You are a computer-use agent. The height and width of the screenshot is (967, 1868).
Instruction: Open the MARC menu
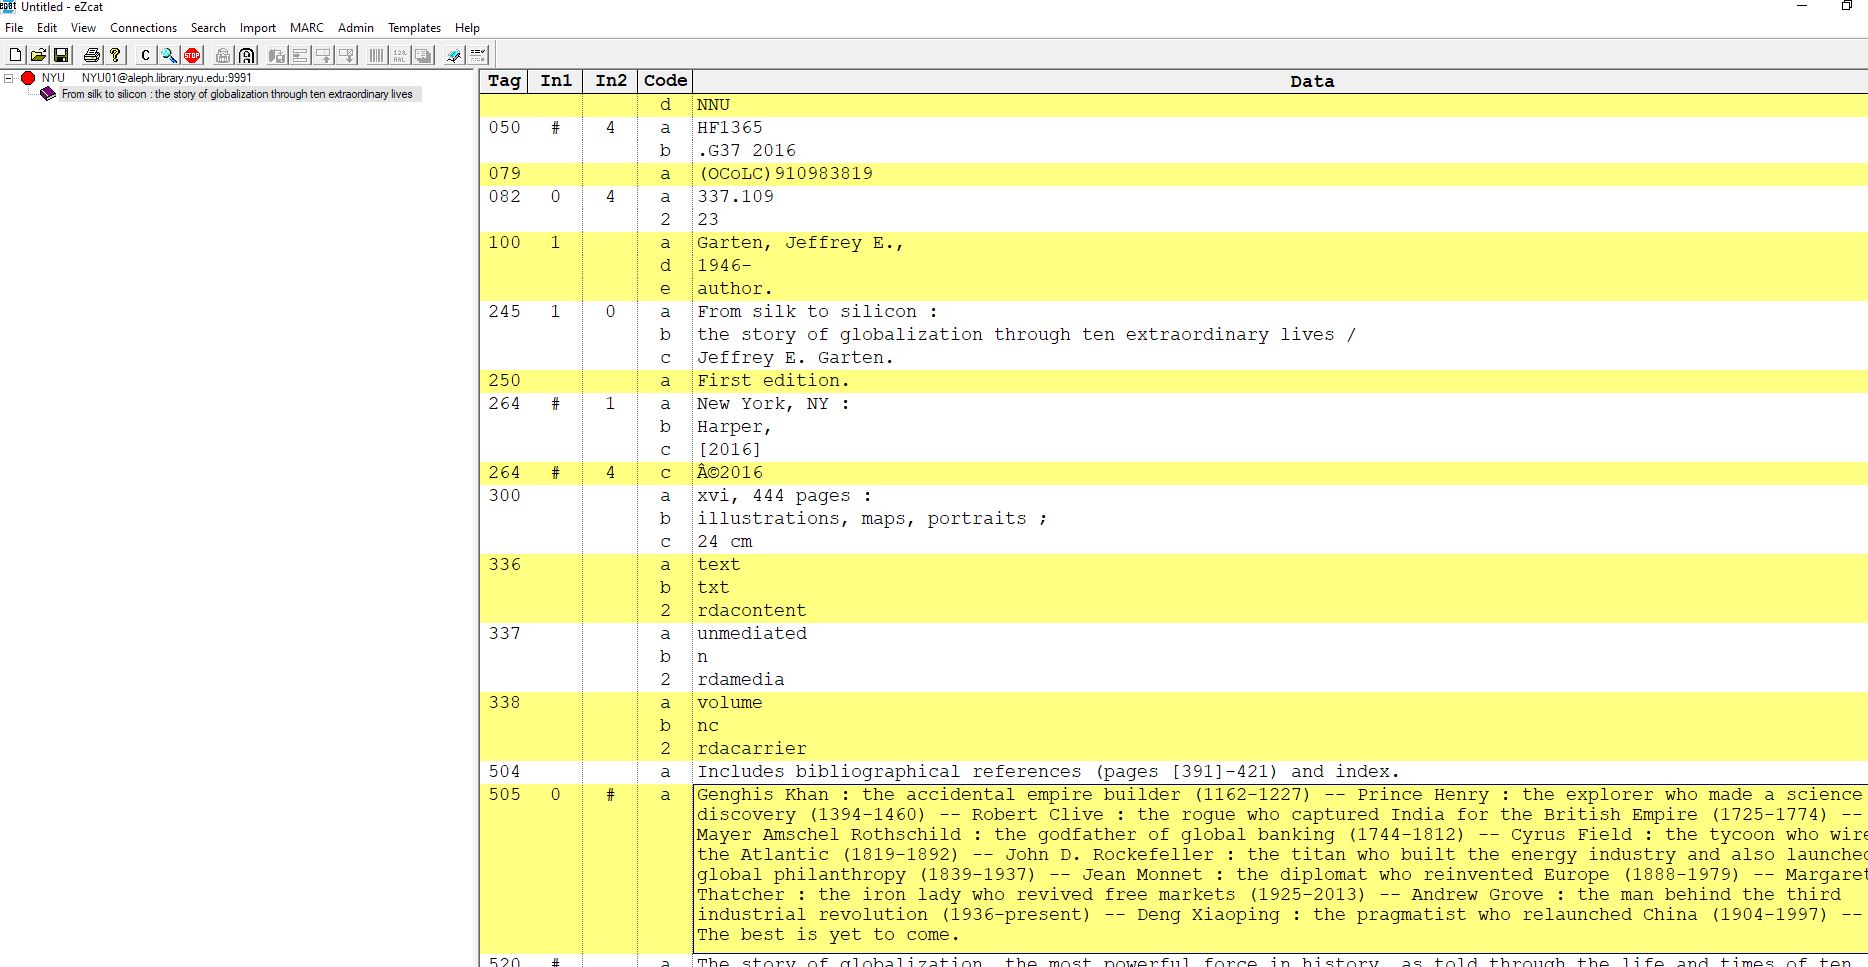click(x=306, y=28)
